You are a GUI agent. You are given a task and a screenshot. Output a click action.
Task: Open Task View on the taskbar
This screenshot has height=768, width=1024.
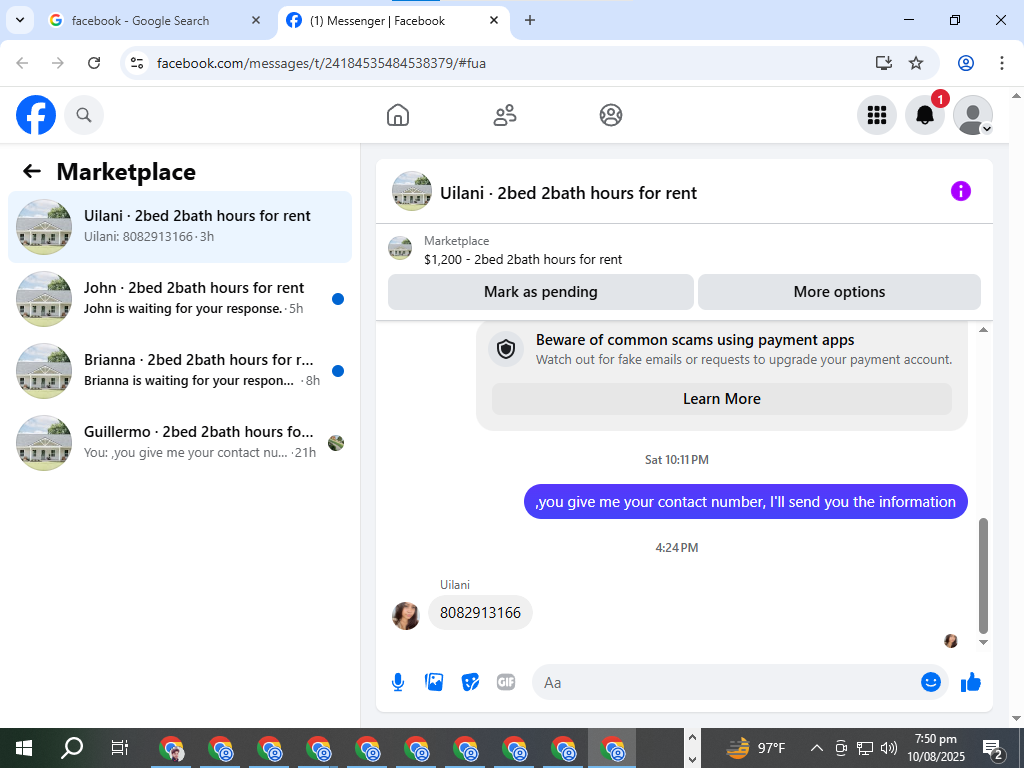[x=120, y=748]
